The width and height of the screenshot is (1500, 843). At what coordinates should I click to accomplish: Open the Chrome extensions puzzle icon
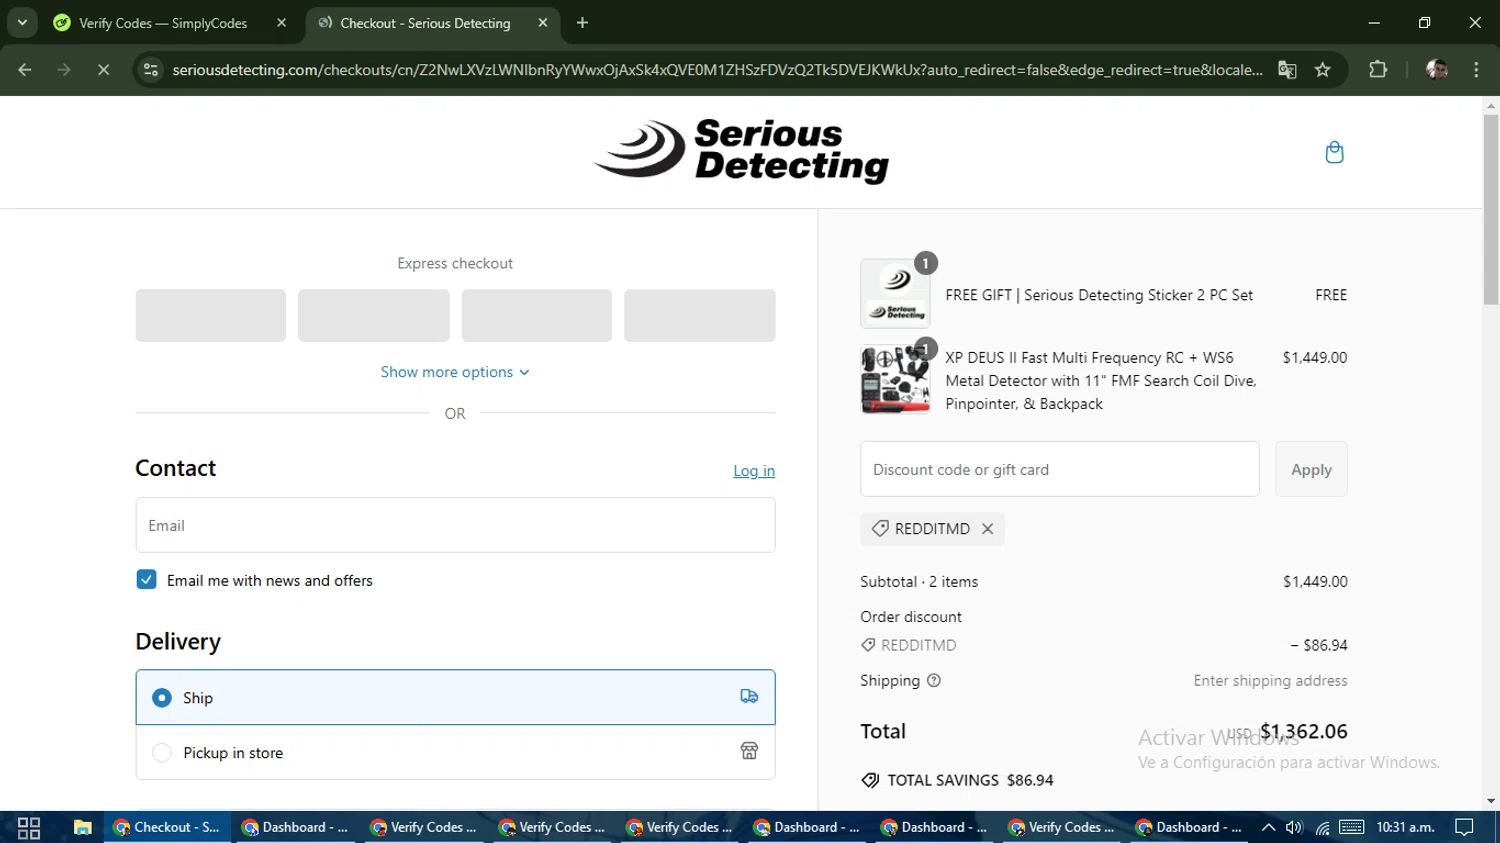pyautogui.click(x=1378, y=69)
